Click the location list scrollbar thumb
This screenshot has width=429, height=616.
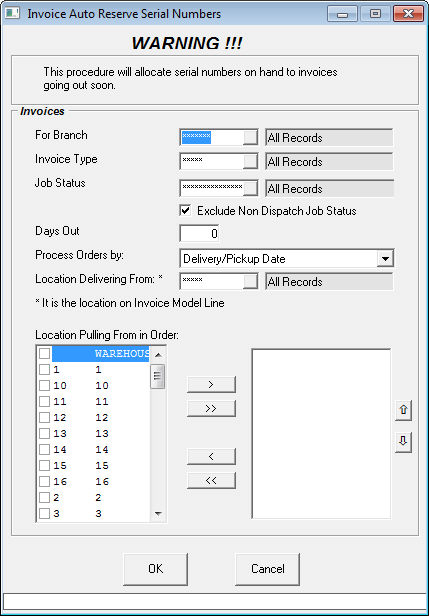tap(158, 376)
